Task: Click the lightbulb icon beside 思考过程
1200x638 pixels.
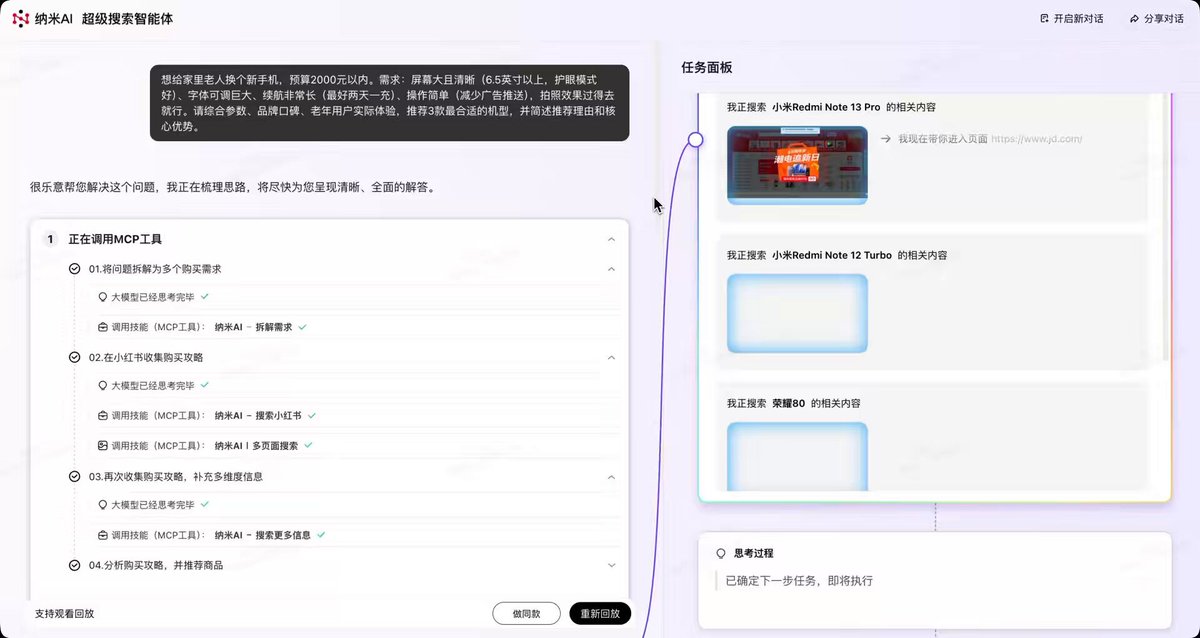Action: [720, 553]
